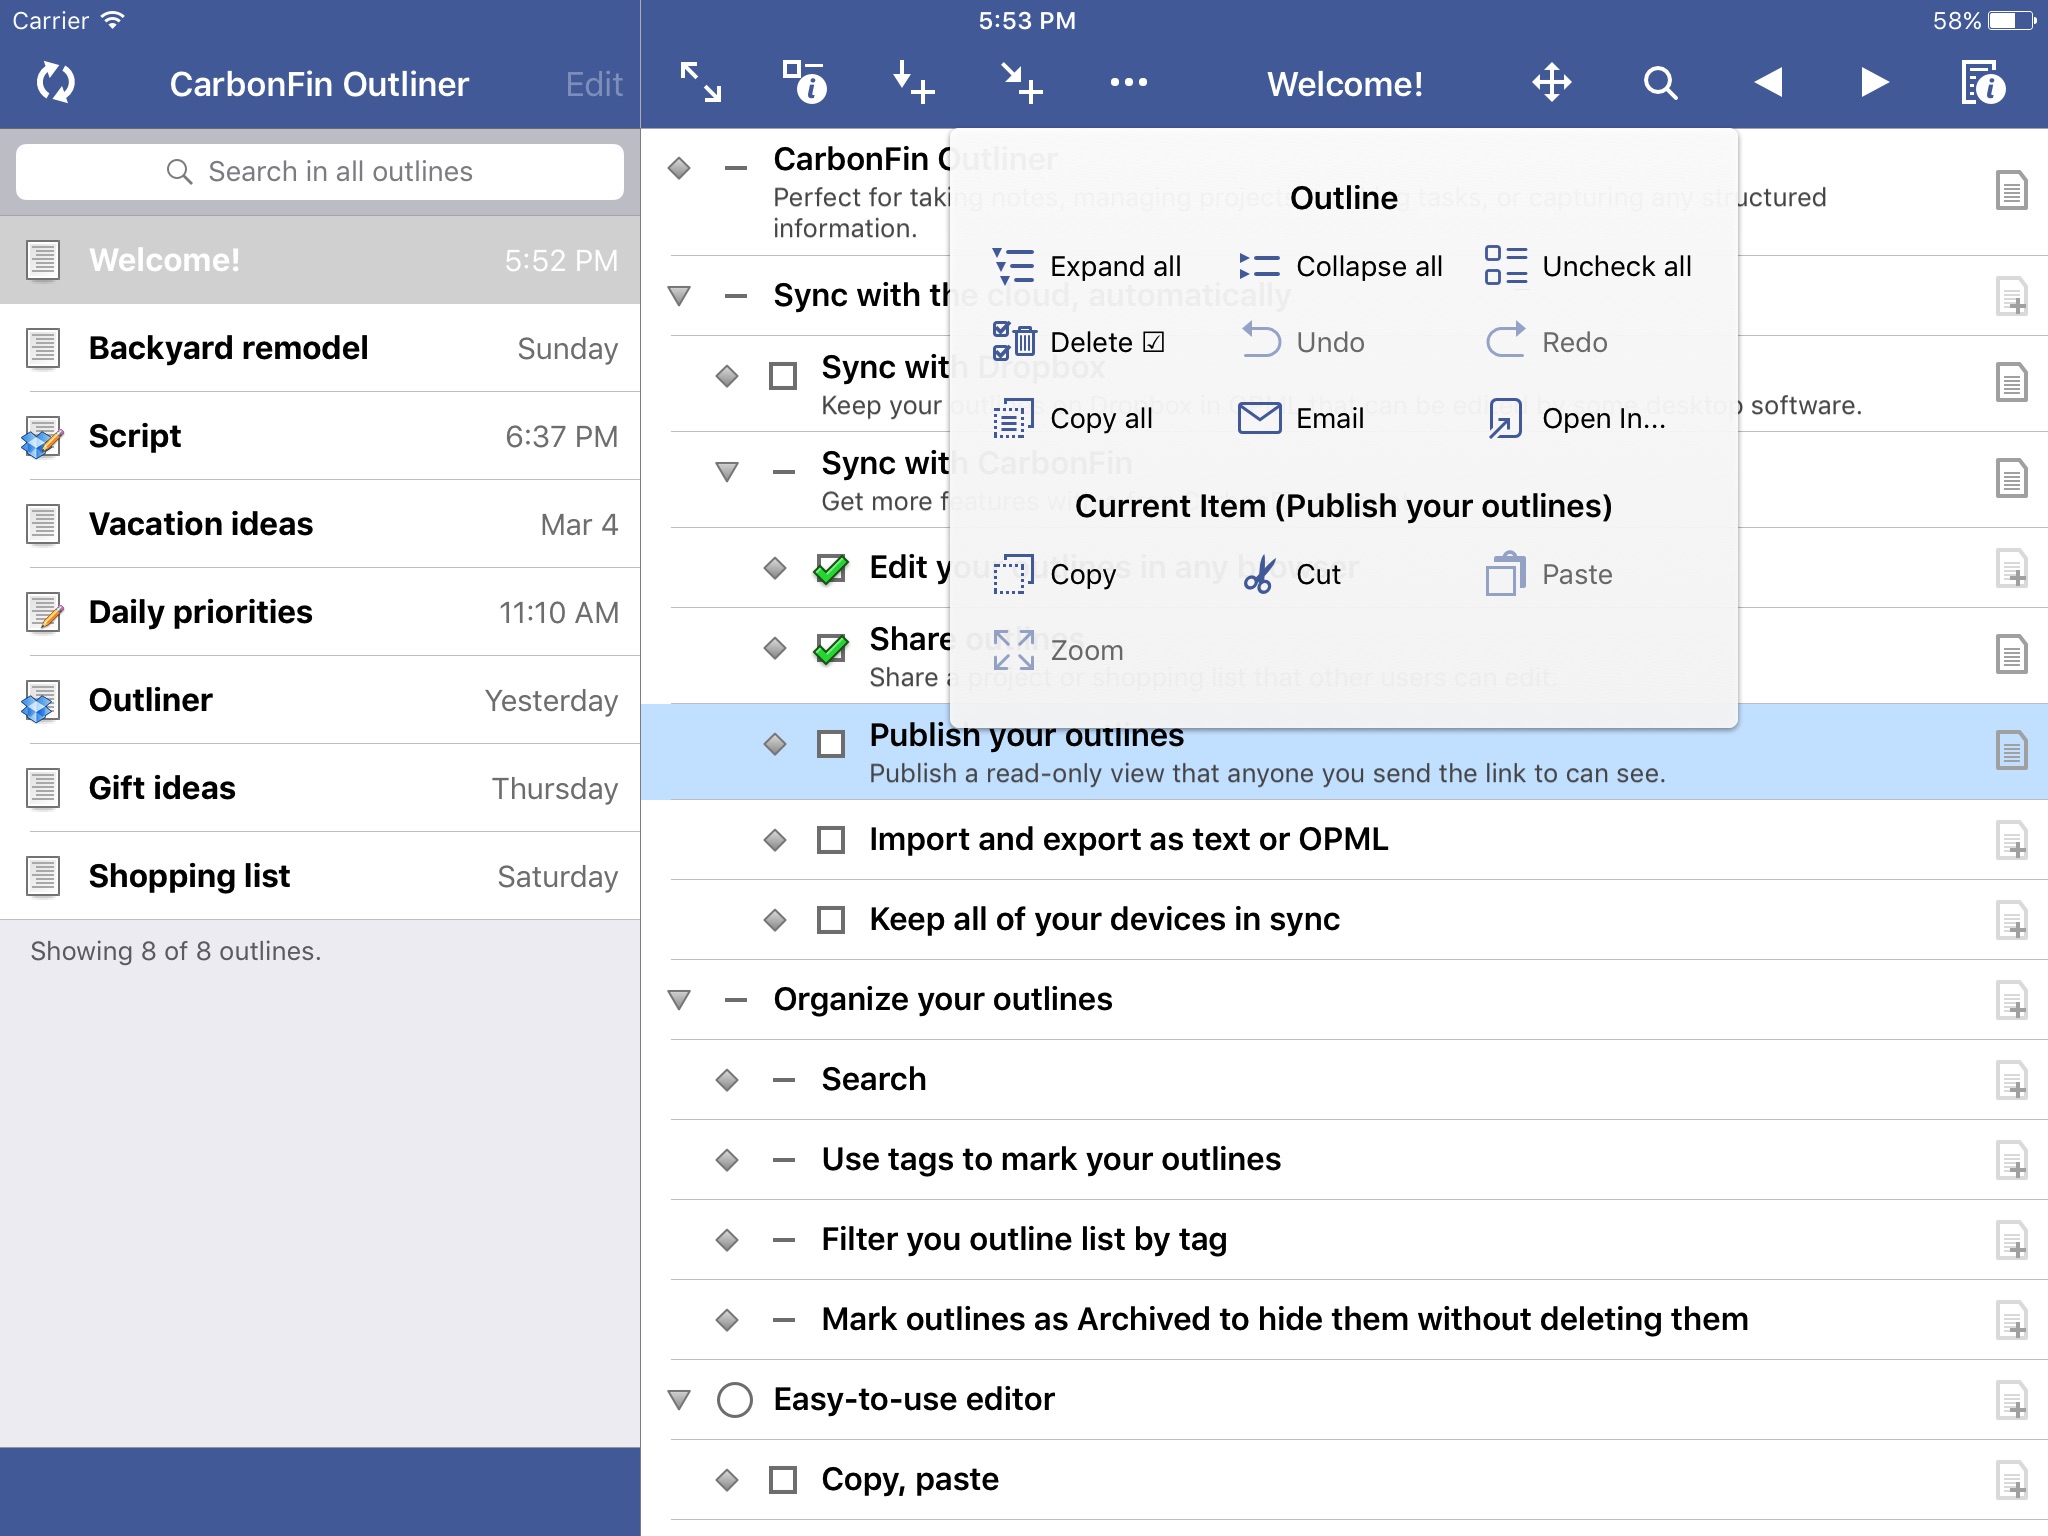Click the Open In icon in Outline menu
This screenshot has width=2048, height=1536.
point(1503,416)
